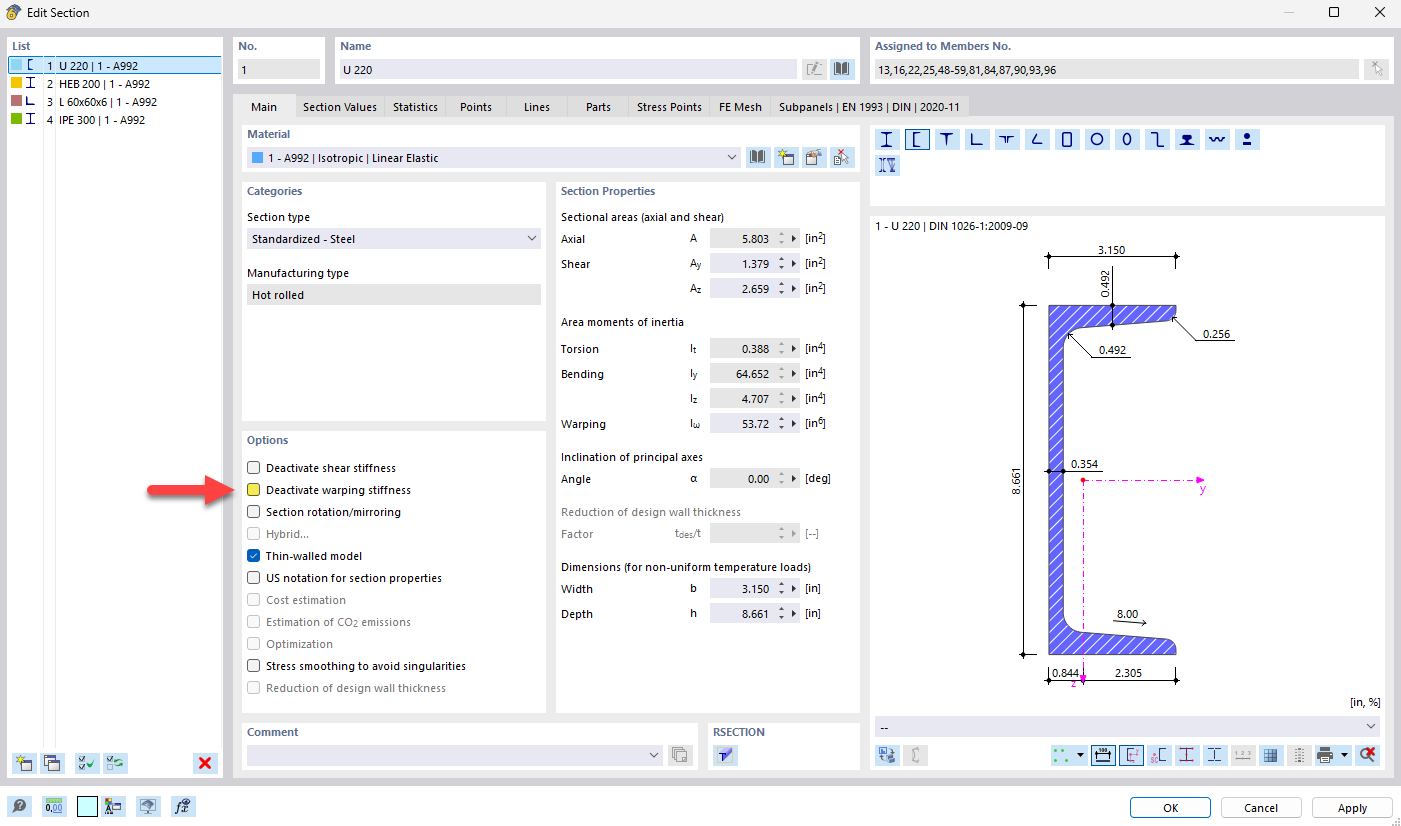Viewport: 1401px width, 826px height.
Task: Open the printer icon below the section preview
Action: click(1325, 755)
